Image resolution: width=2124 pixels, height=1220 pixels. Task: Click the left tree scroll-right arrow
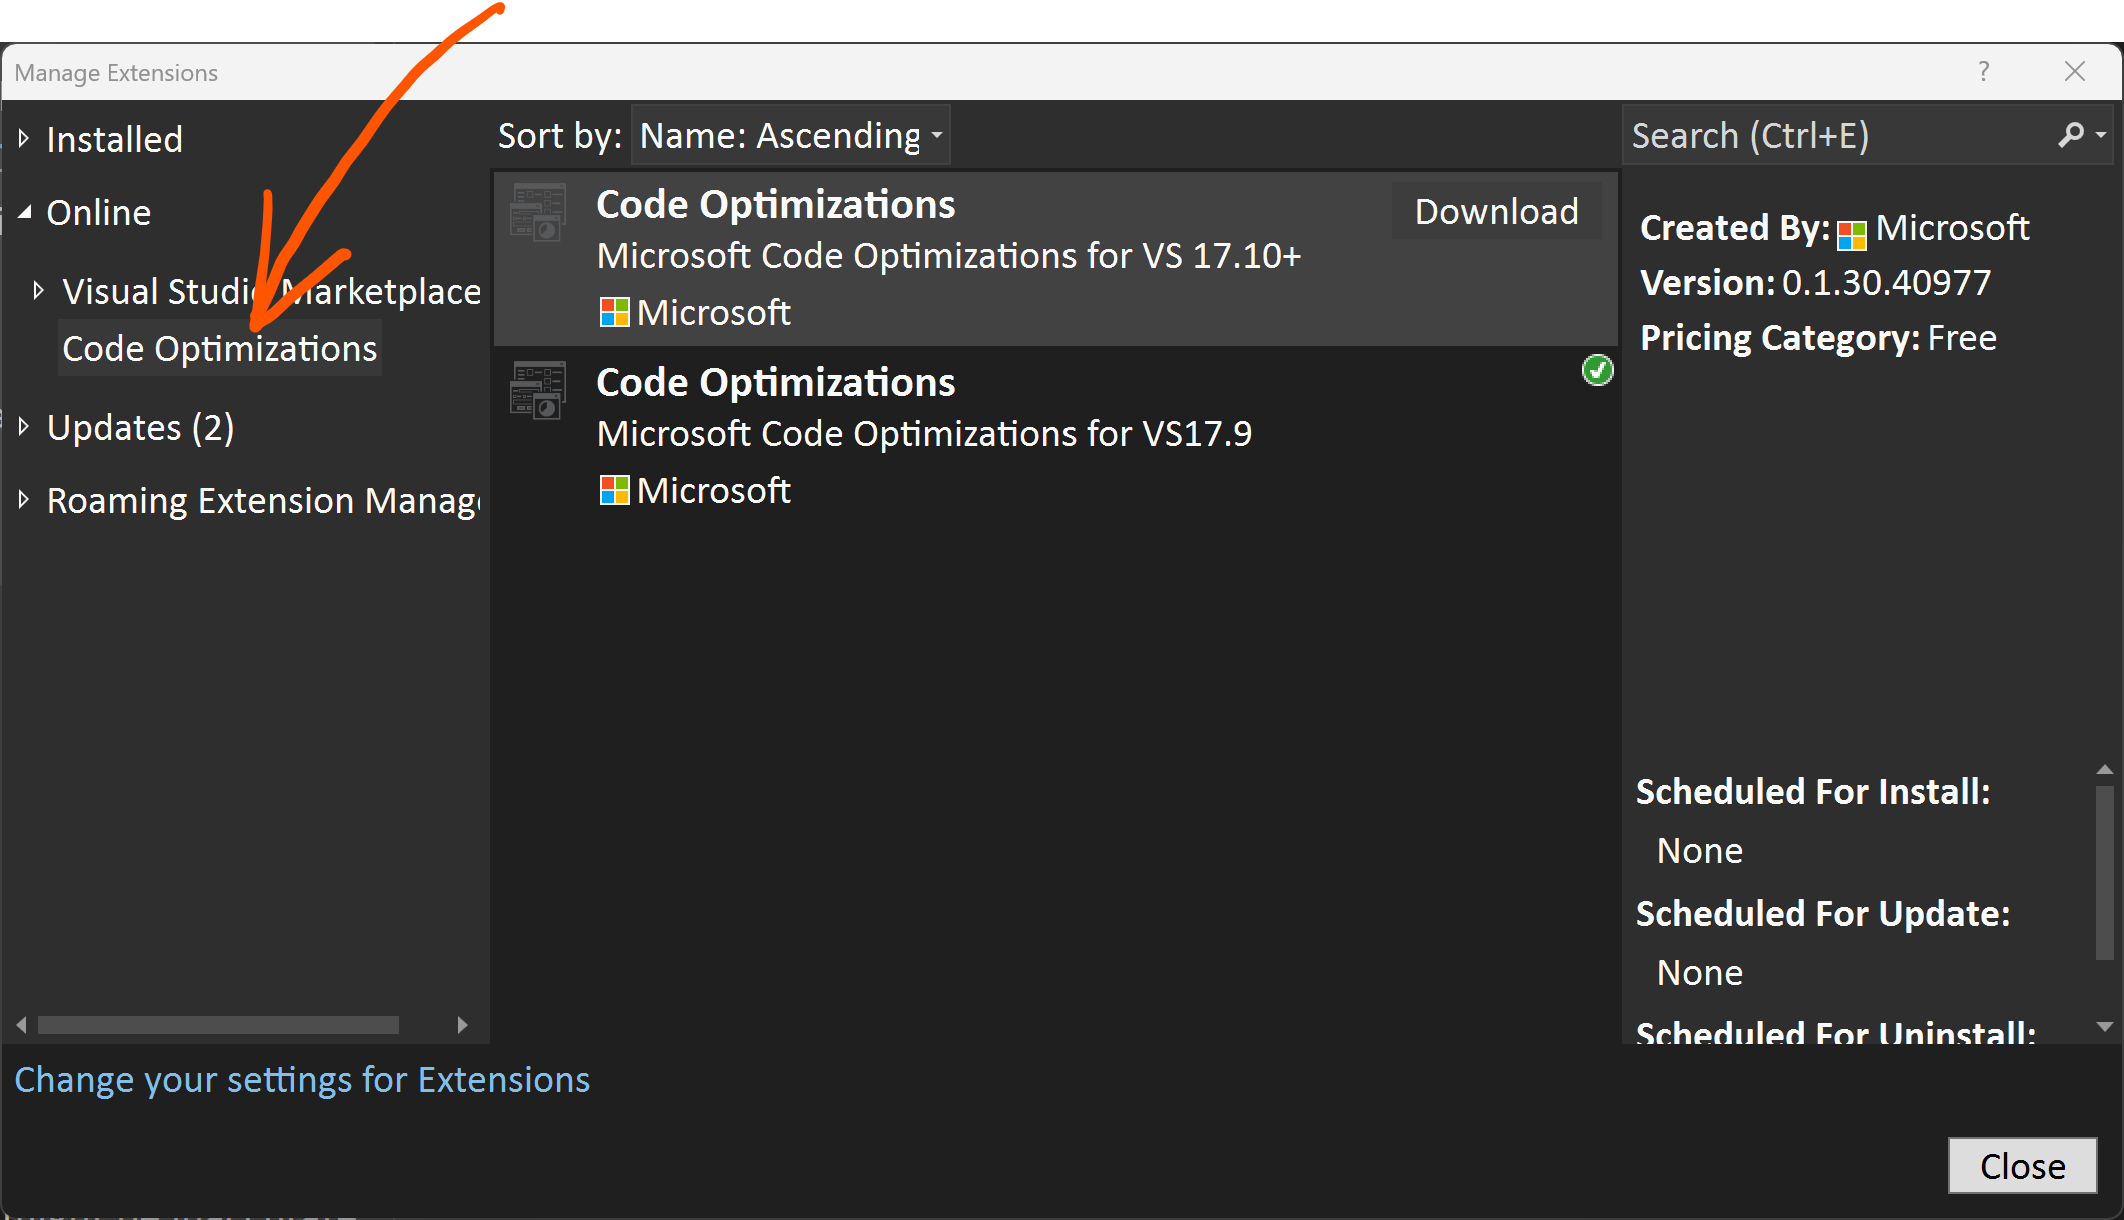462,1025
